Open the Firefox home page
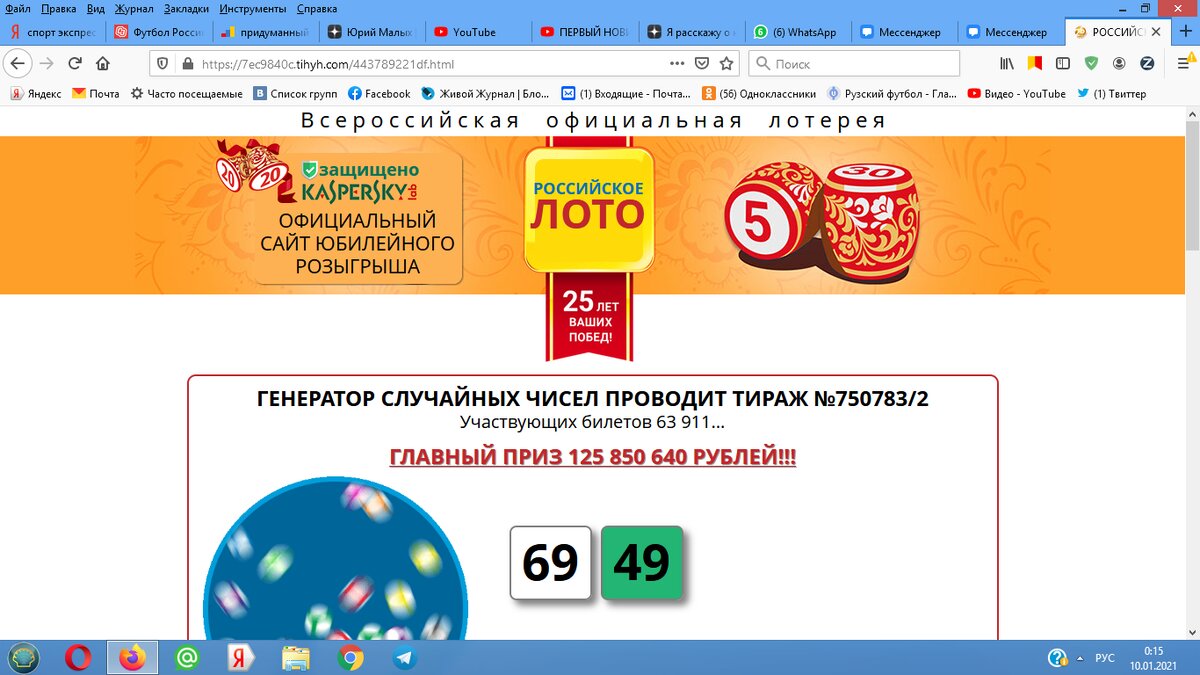The image size is (1200, 675). pos(102,64)
